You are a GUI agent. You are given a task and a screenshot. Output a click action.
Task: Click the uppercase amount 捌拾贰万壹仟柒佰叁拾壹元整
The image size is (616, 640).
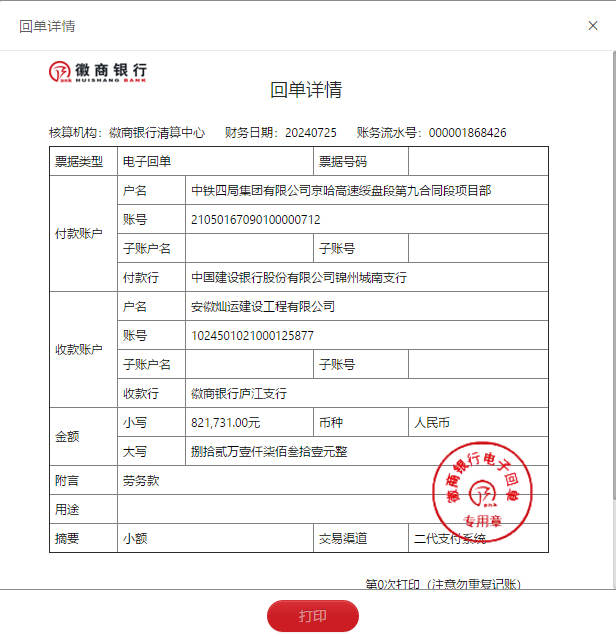pos(269,451)
